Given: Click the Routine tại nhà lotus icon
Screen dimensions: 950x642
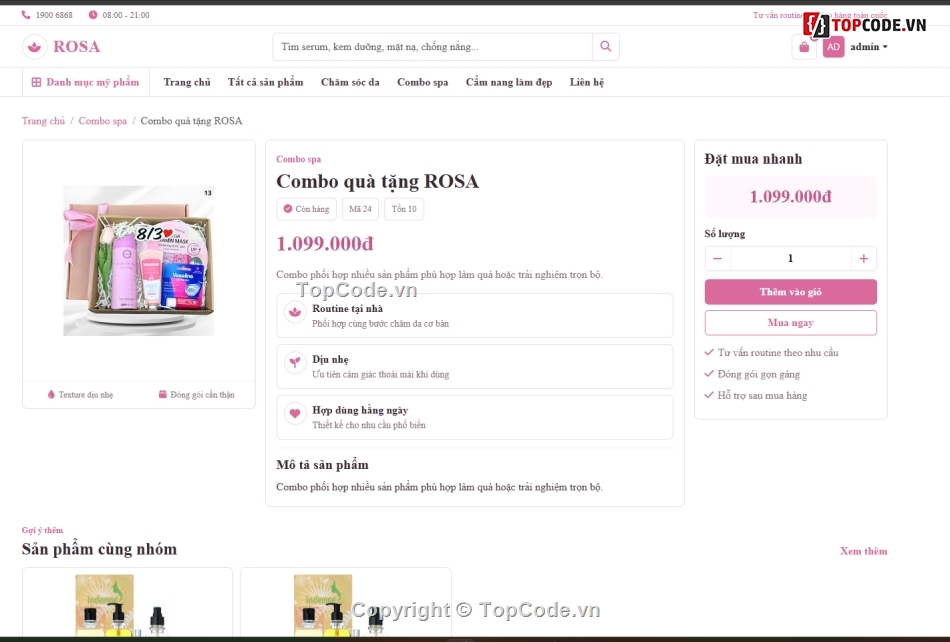Looking at the screenshot, I should point(295,312).
